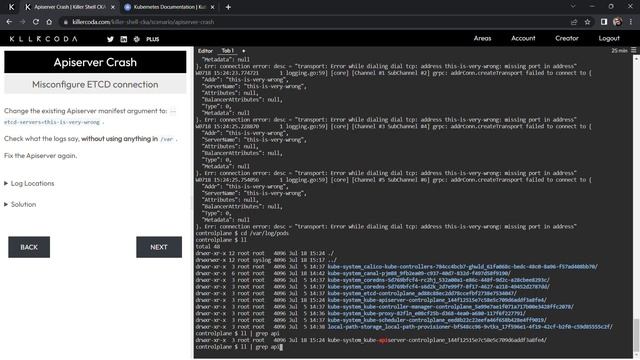Click the kube-system_kube-scheduler-controlplane directory entry
Screen dimensions: 640x360
point(437,320)
